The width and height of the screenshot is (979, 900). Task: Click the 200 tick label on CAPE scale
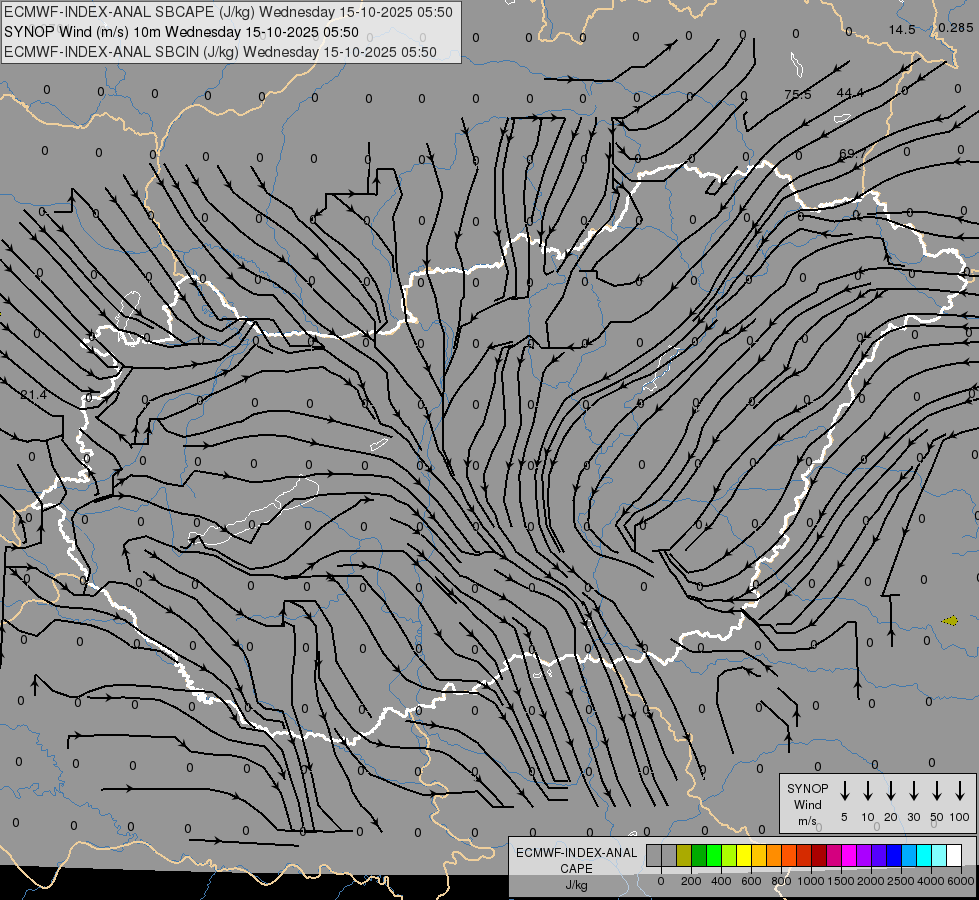[691, 881]
